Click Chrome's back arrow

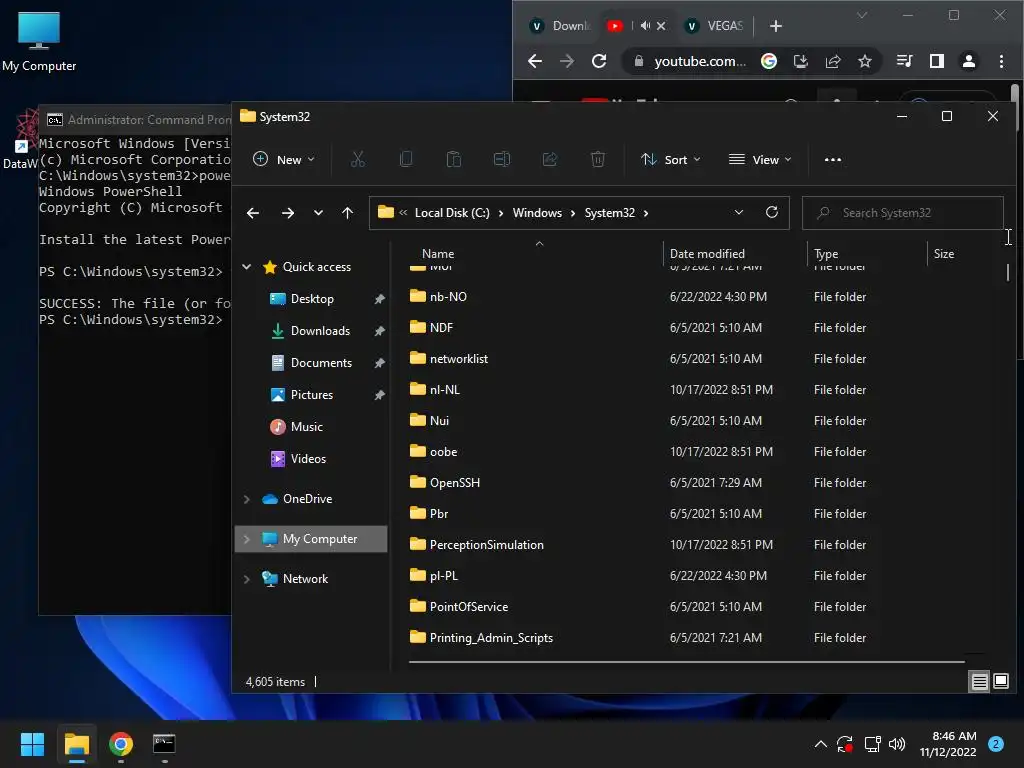[x=535, y=61]
